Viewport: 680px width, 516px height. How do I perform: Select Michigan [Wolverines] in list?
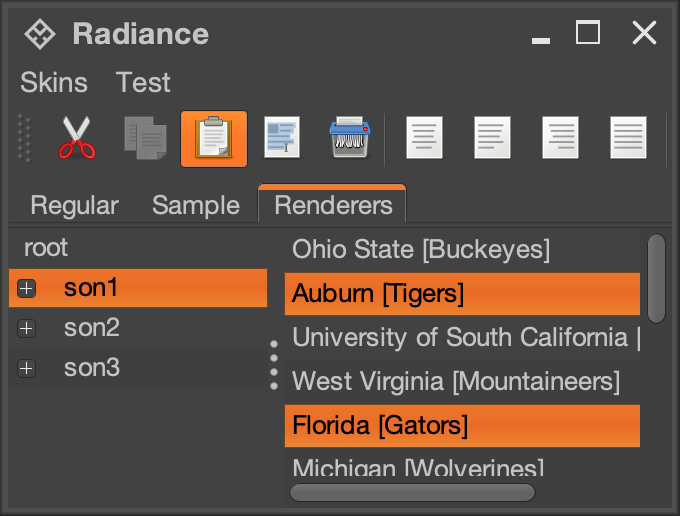tap(462, 463)
